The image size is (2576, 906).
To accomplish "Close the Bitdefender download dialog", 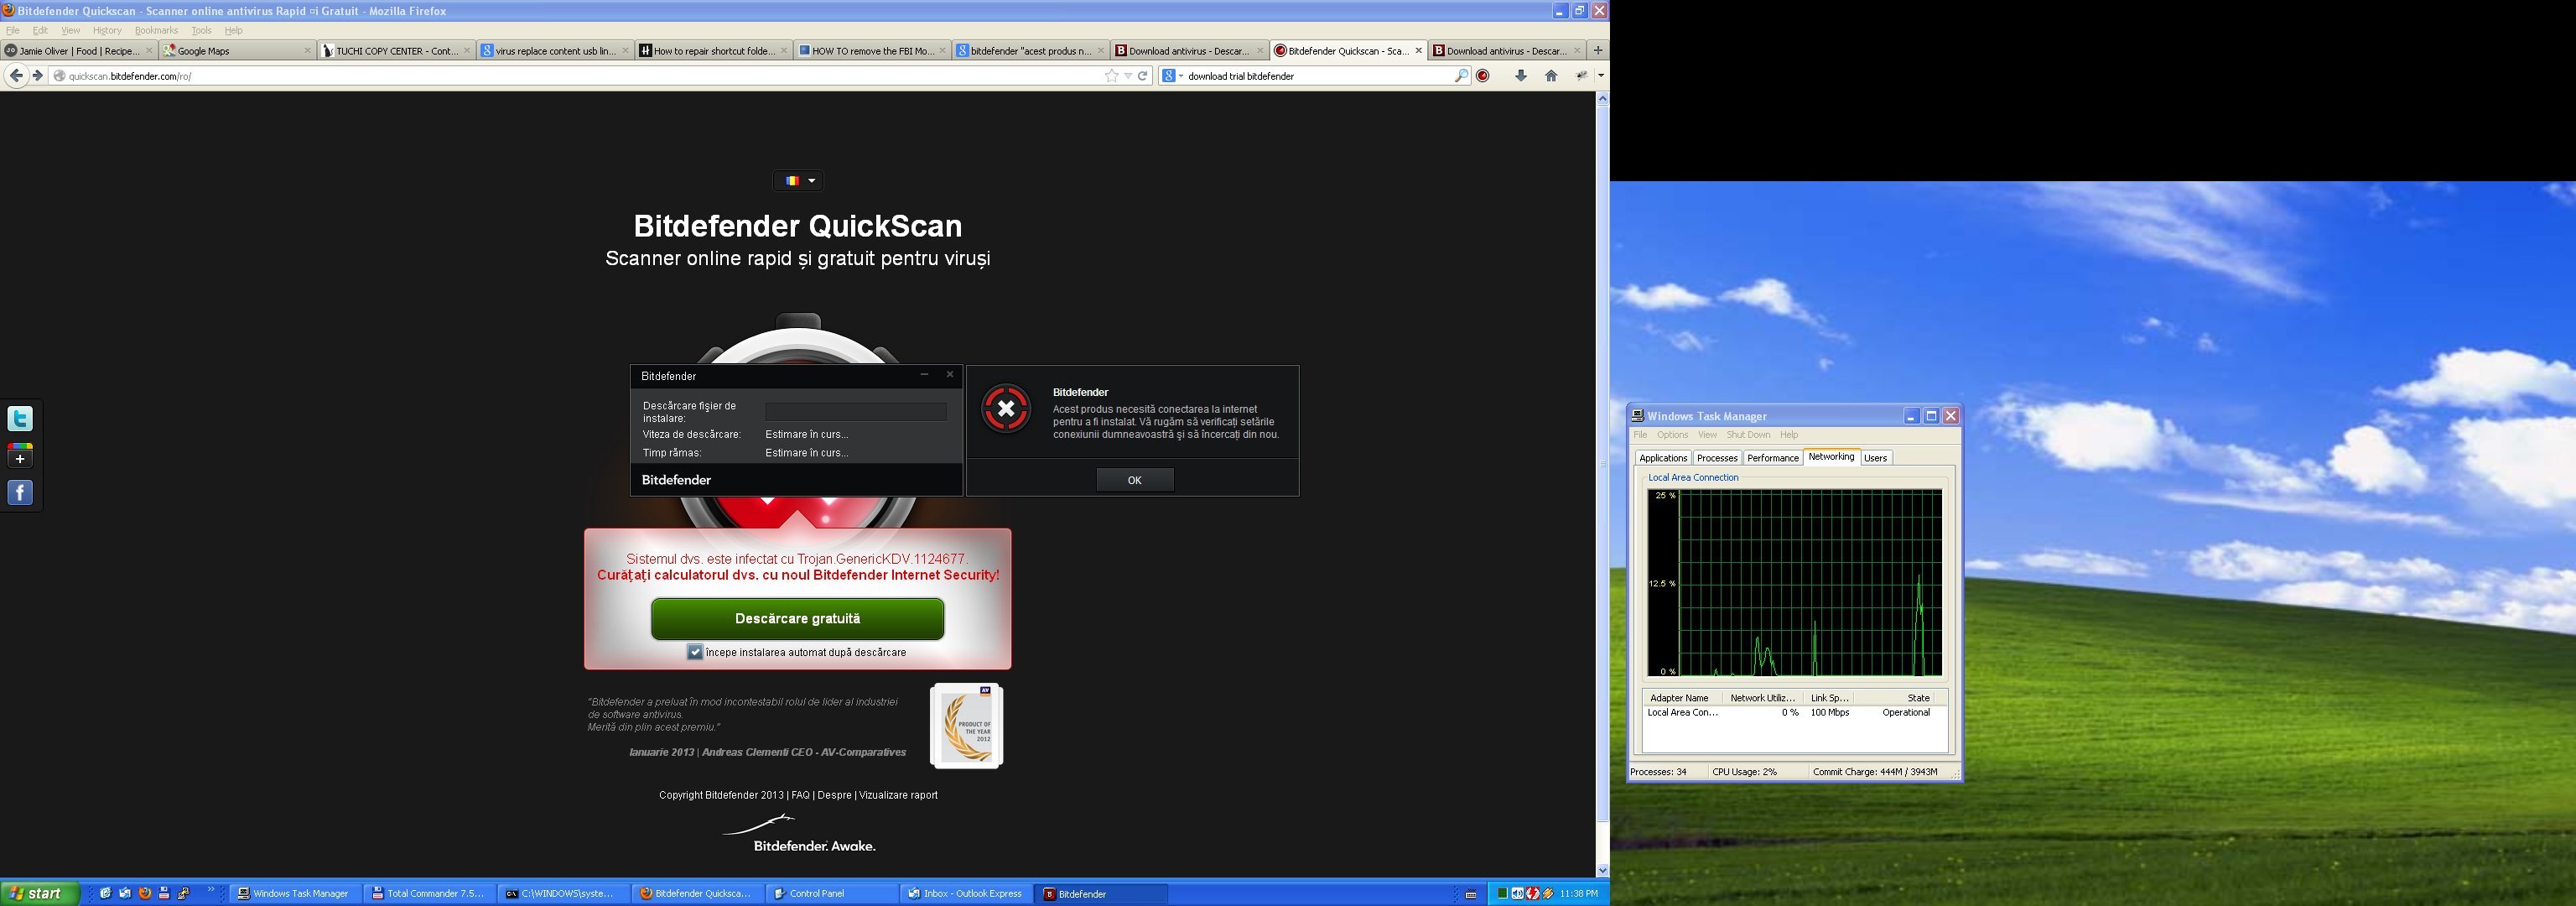I will (950, 375).
